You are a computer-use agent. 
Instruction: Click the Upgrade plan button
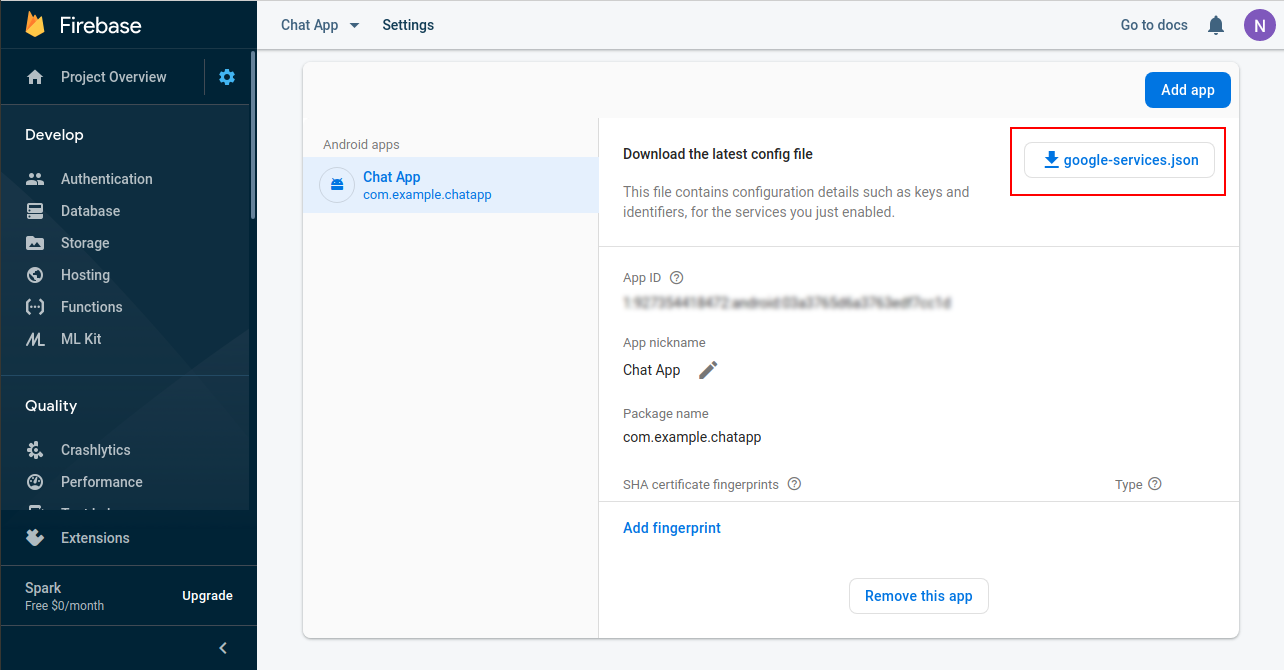[x=207, y=596]
